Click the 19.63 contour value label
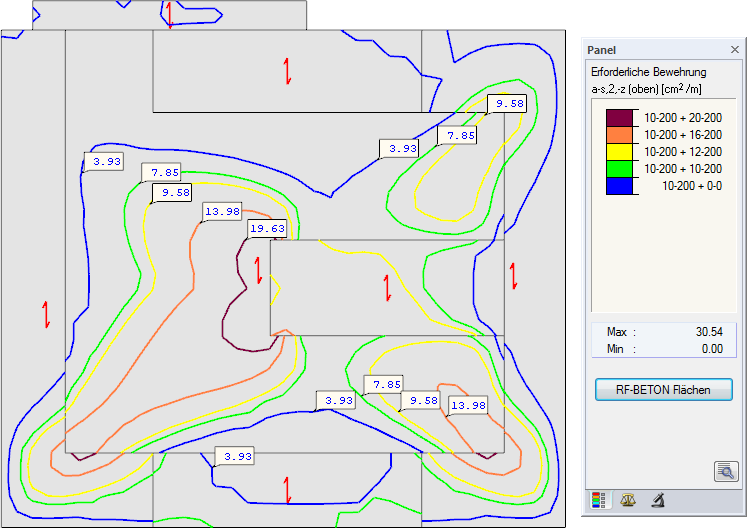This screenshot has height=528, width=747. [x=267, y=229]
